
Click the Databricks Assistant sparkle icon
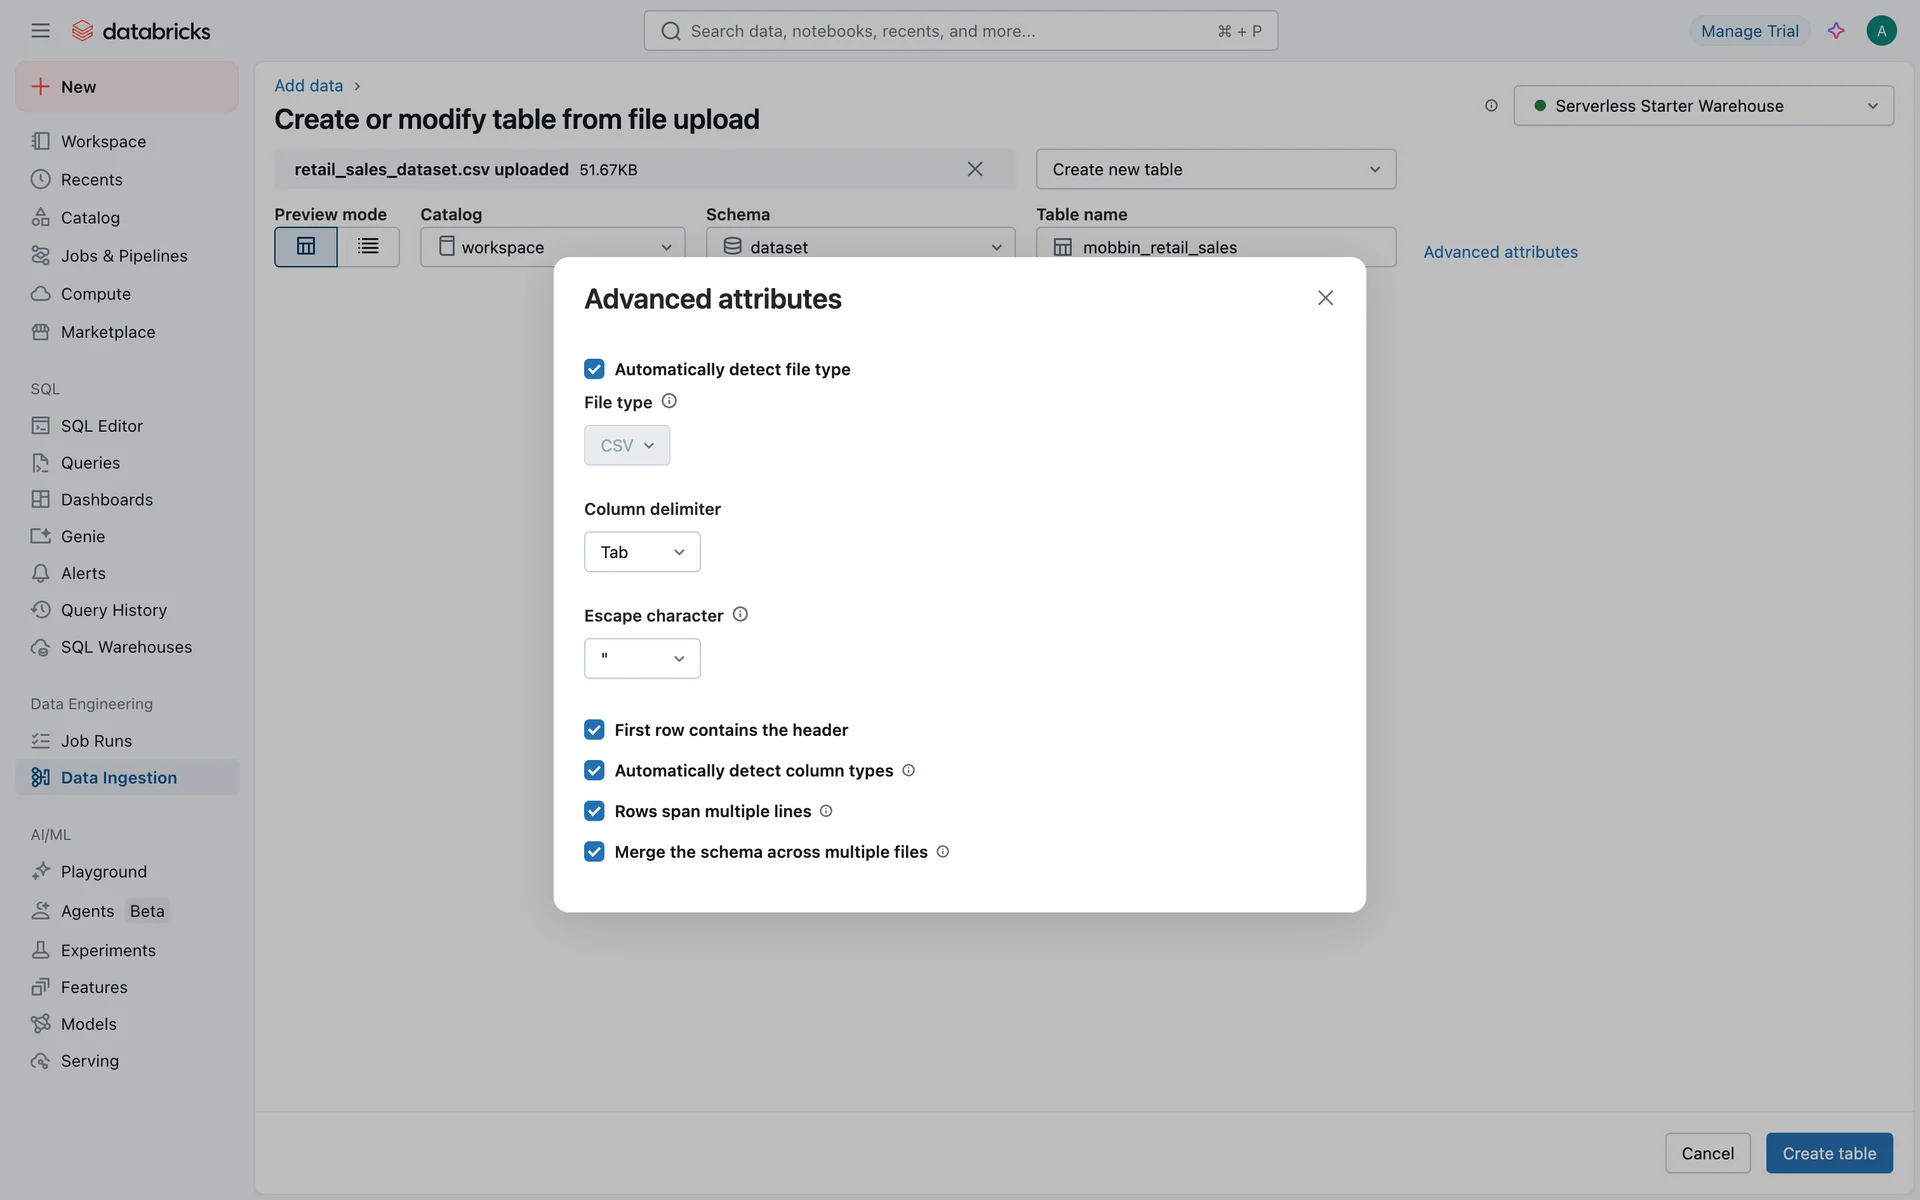click(1835, 31)
